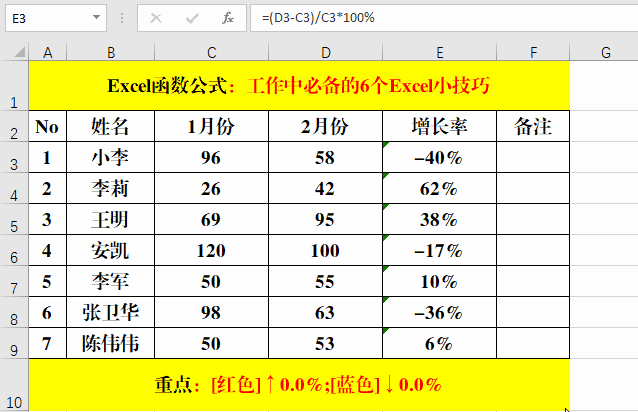Click the '姓名' header cell

click(x=111, y=126)
